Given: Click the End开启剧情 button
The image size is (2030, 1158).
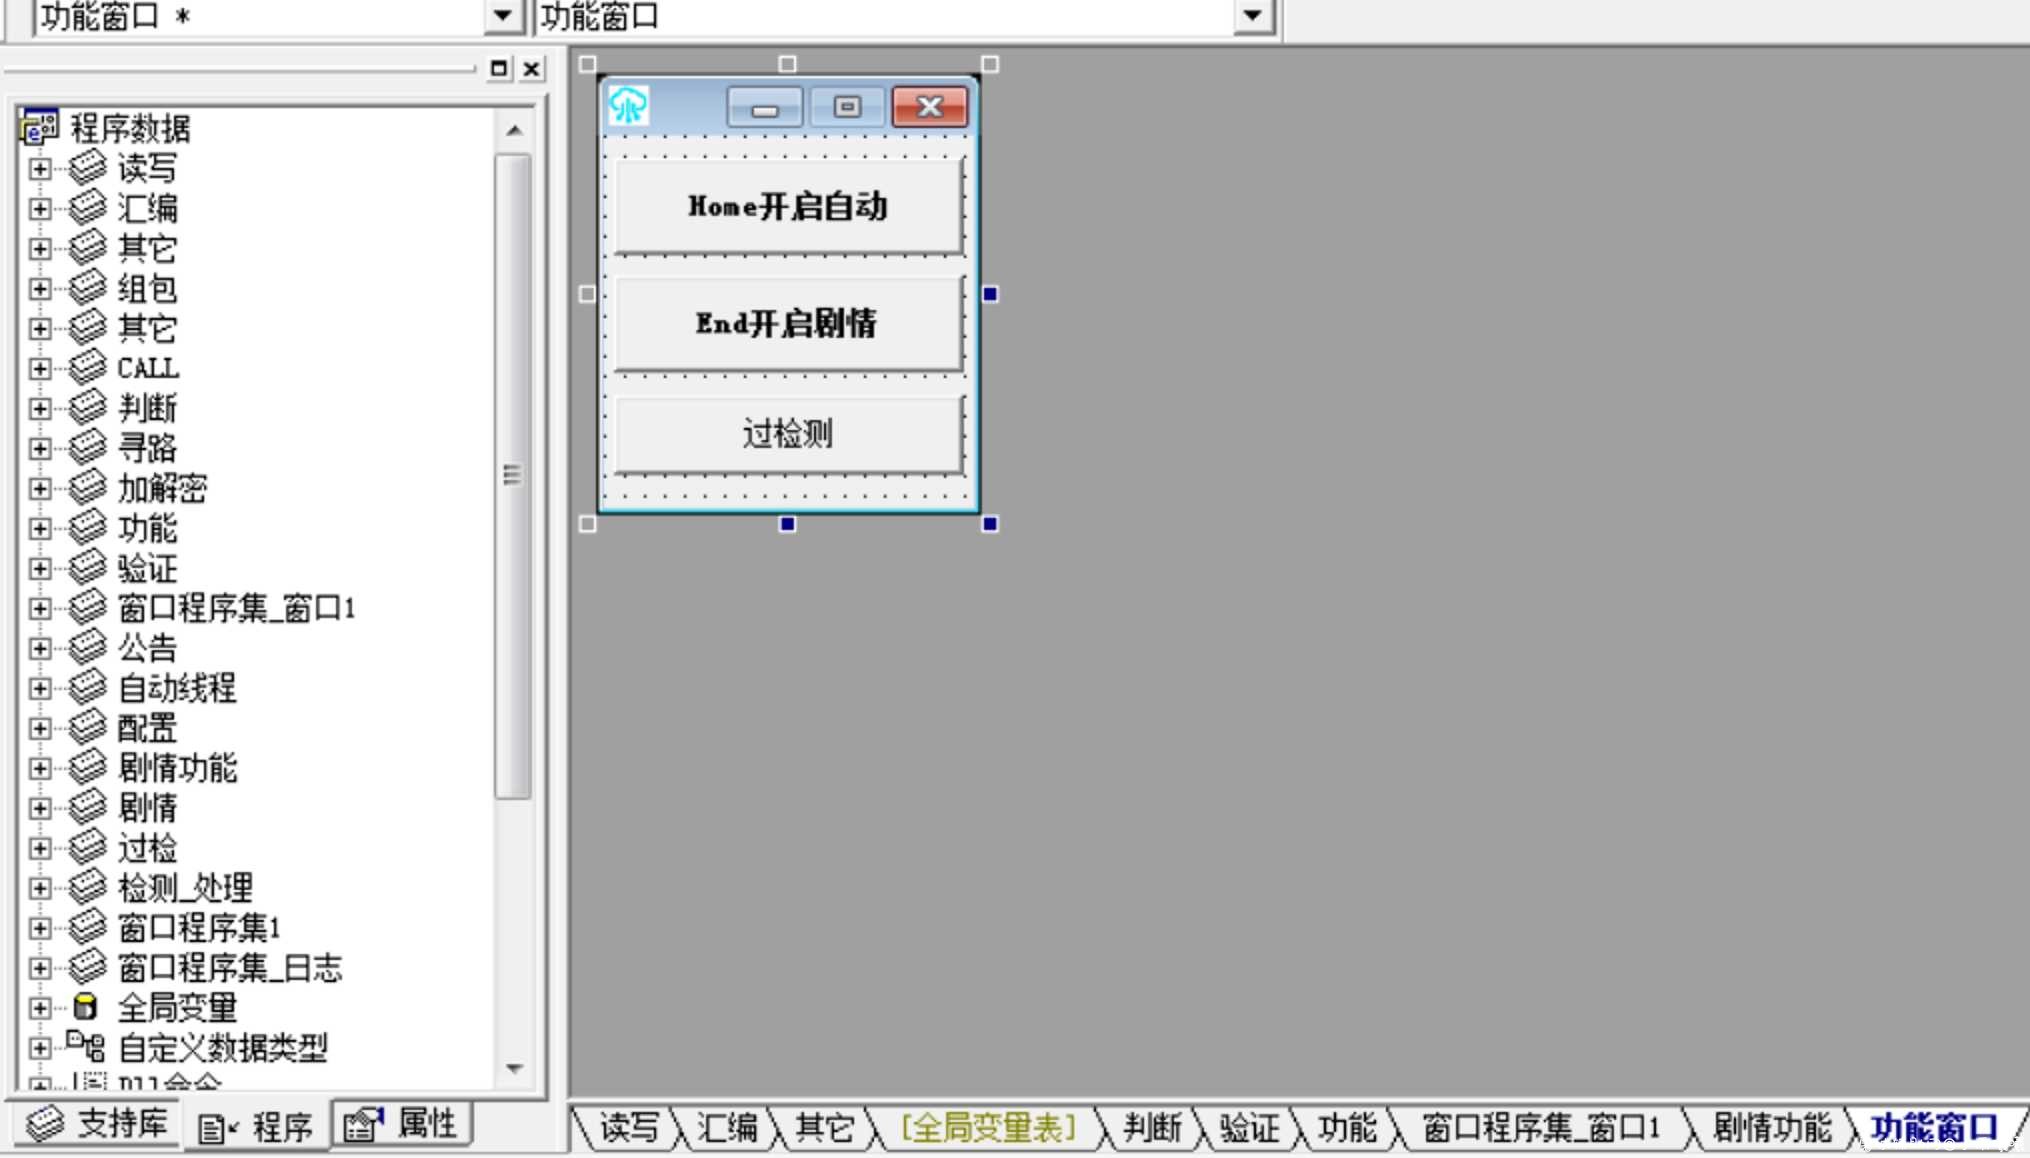Looking at the screenshot, I should point(788,324).
